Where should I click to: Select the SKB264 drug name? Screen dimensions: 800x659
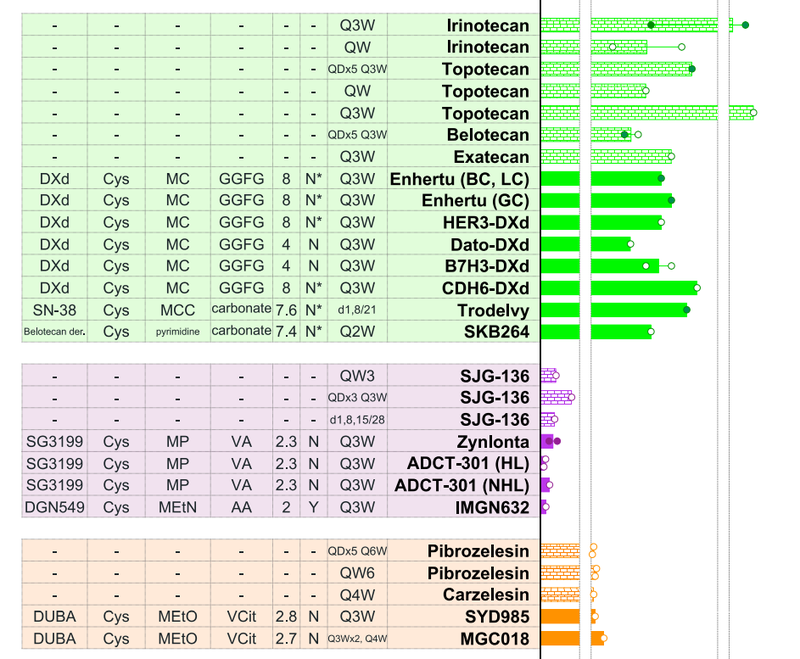pyautogui.click(x=496, y=331)
